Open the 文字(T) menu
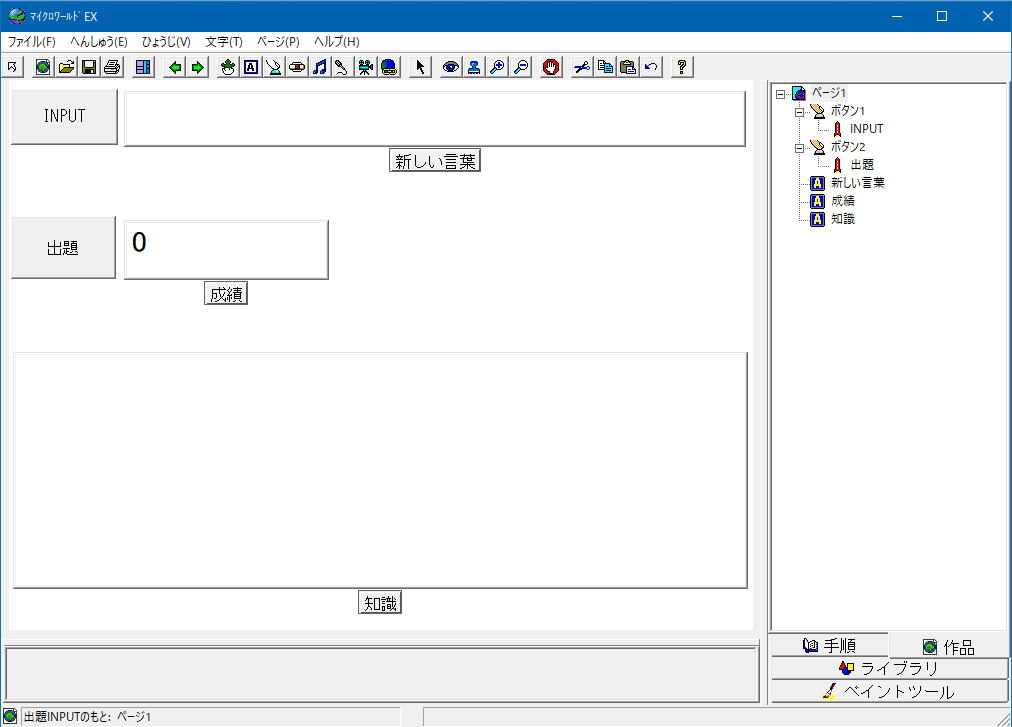The height and width of the screenshot is (727, 1012). coord(224,42)
